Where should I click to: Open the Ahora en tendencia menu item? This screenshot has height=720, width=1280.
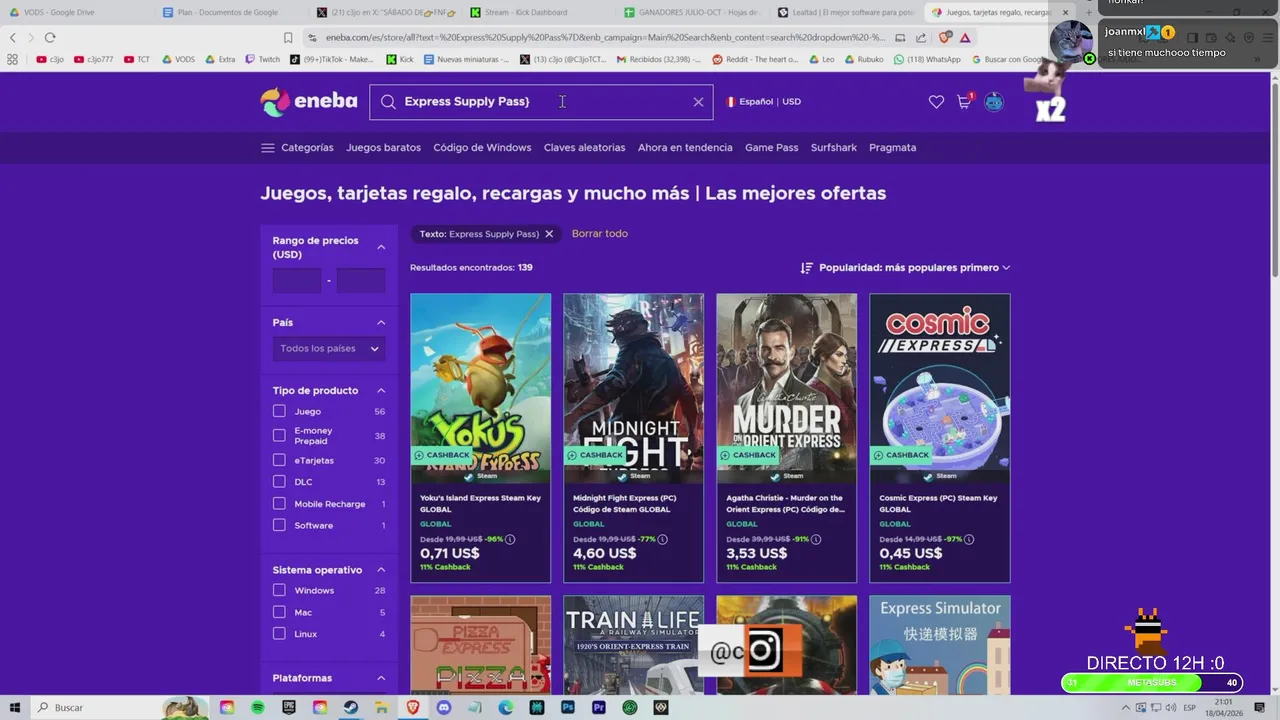[x=685, y=148]
